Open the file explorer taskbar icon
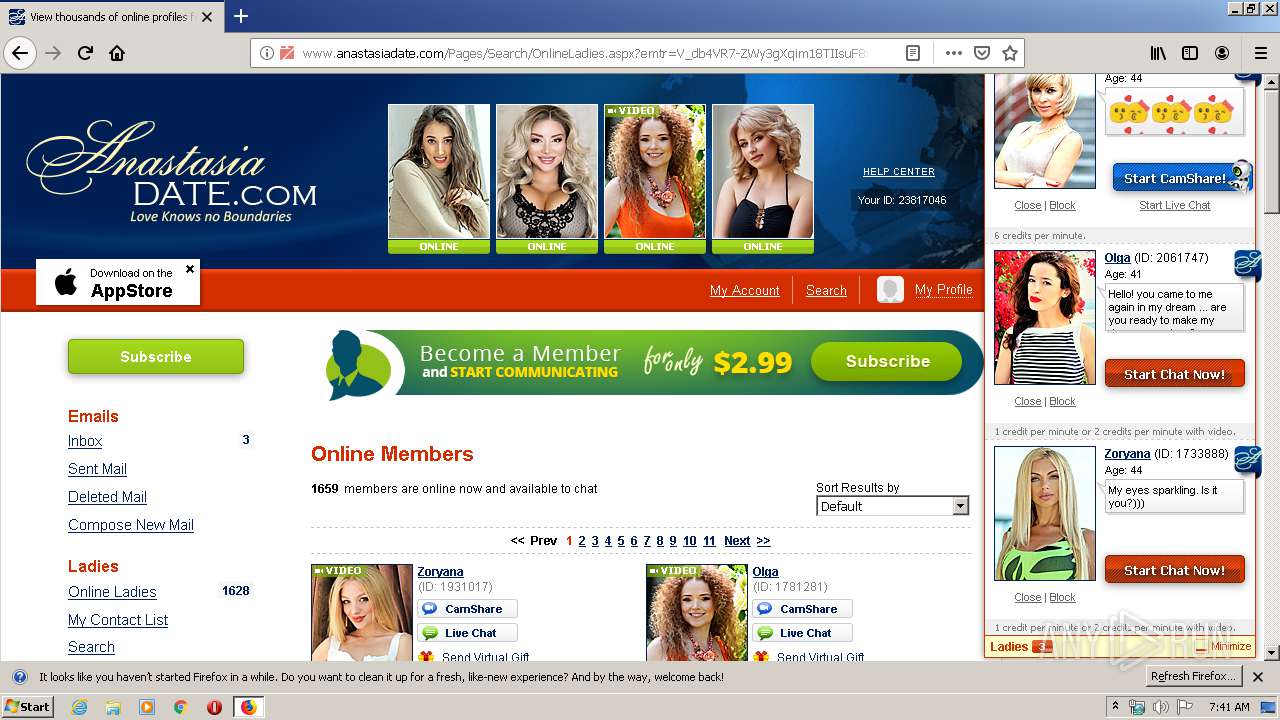 [x=113, y=707]
